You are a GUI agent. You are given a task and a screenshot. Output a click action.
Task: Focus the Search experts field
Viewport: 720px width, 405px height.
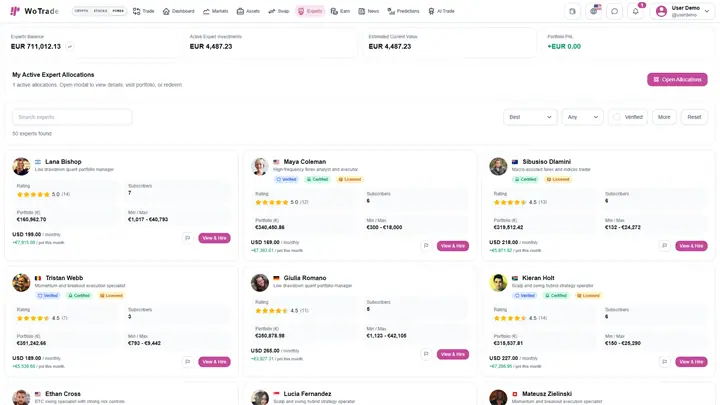(x=72, y=117)
